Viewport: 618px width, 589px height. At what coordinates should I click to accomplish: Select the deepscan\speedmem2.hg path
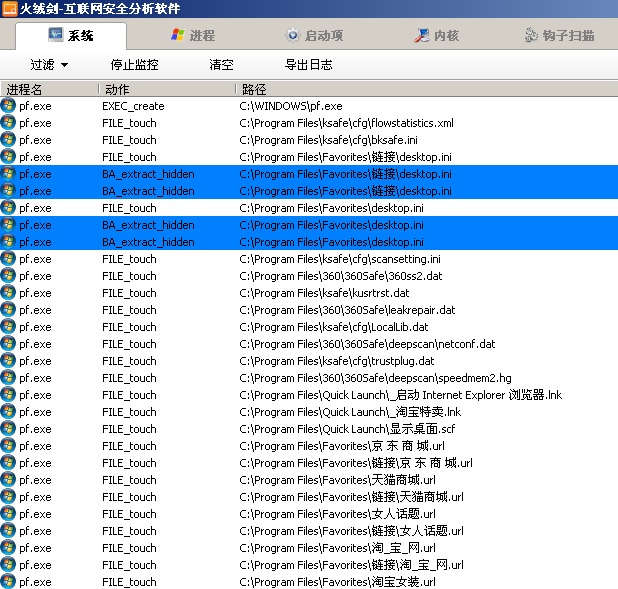click(x=375, y=378)
